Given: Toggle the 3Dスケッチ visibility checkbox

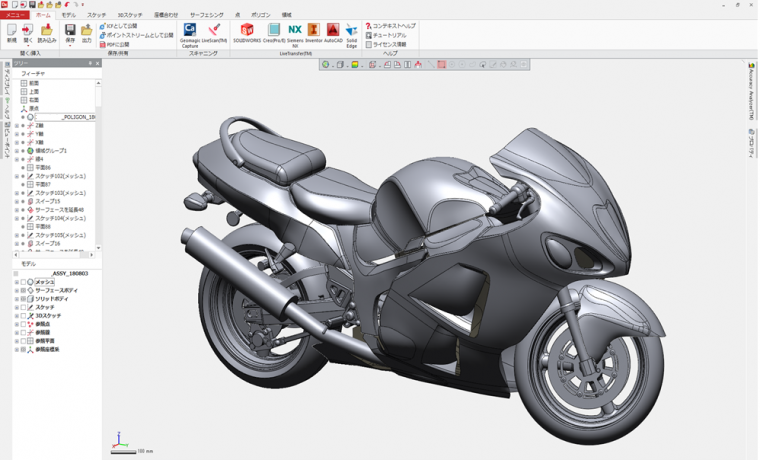Looking at the screenshot, I should [x=24, y=316].
